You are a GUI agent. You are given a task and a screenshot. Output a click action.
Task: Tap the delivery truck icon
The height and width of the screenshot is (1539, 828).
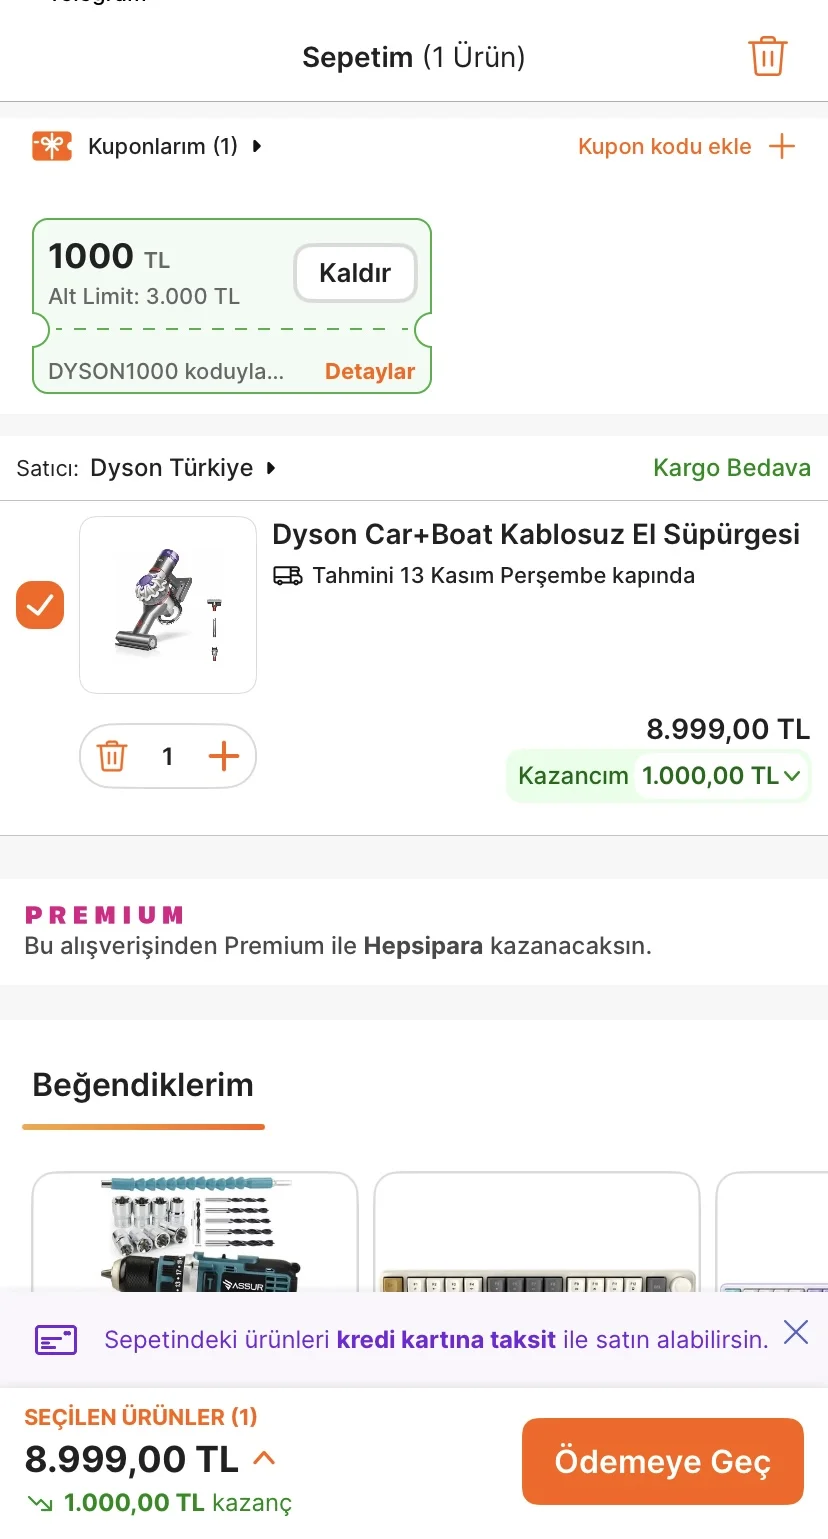point(287,575)
